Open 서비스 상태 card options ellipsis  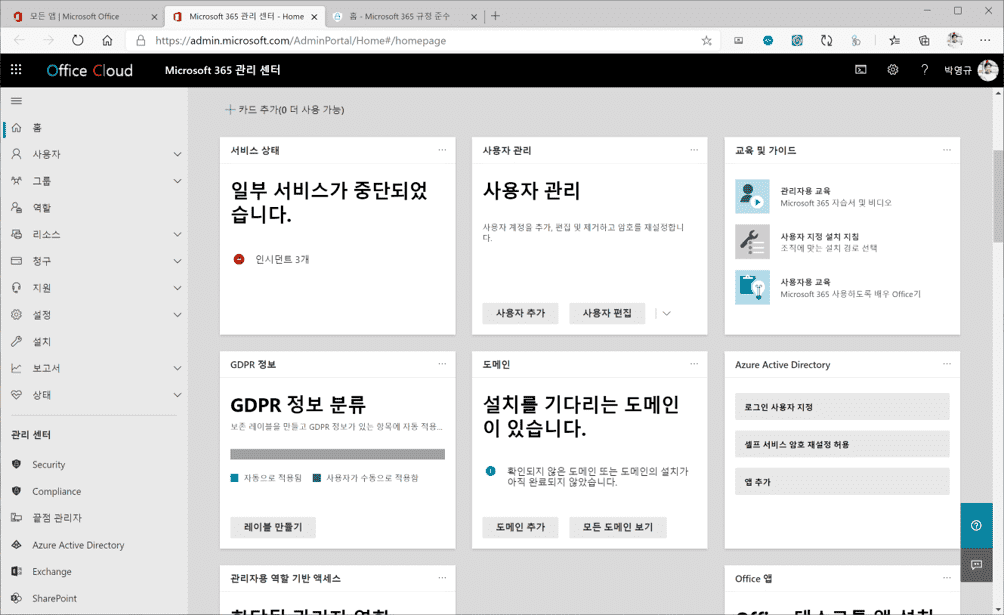[442, 150]
